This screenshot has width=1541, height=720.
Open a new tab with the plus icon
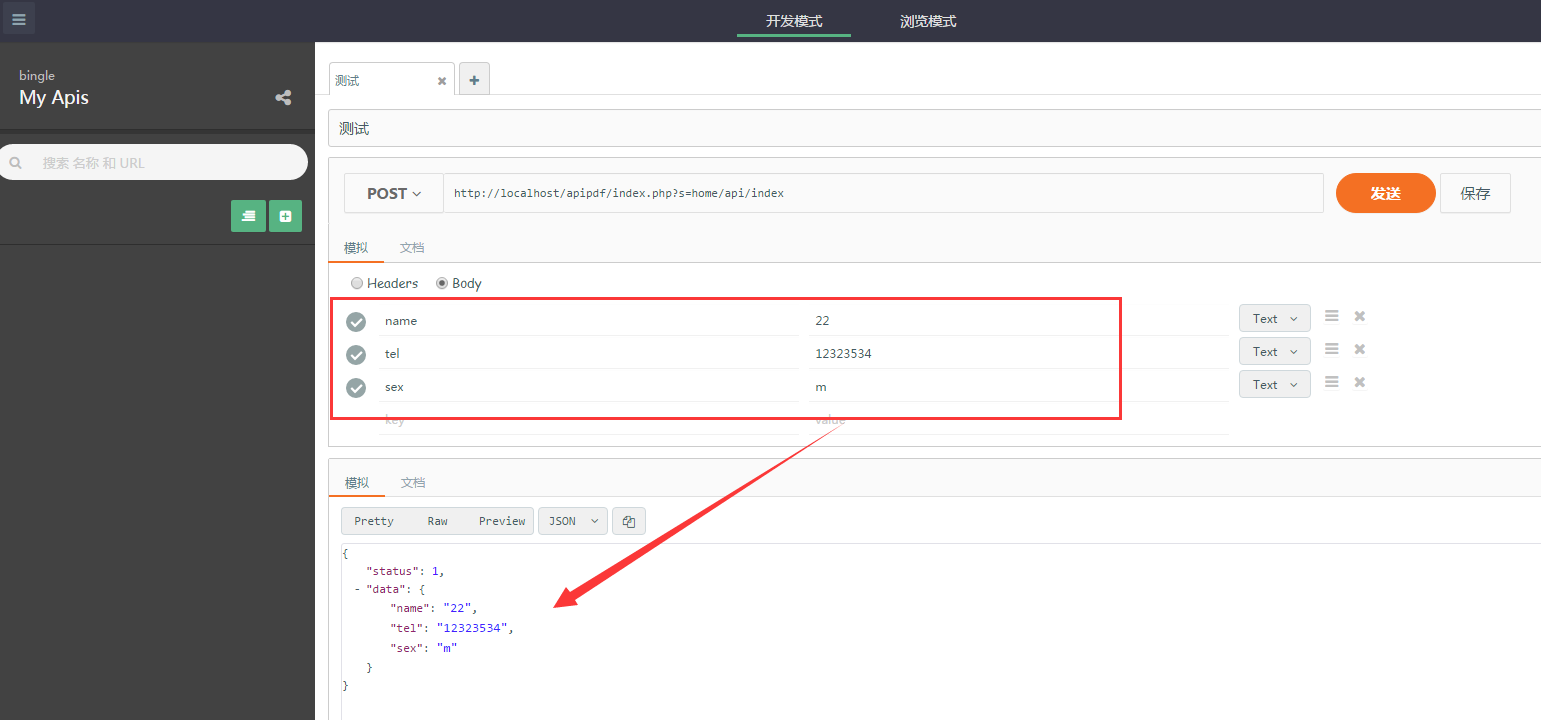point(474,80)
